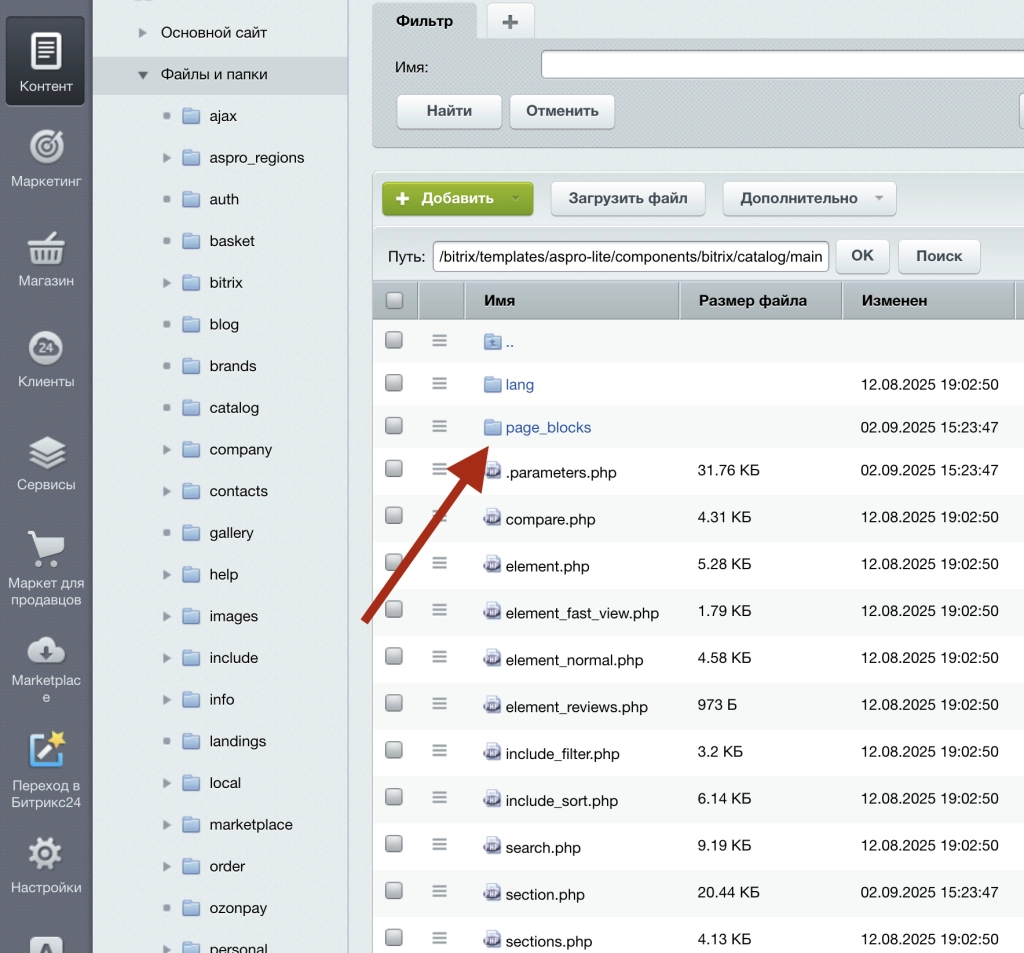Check the select-all checkbox in table header
1024x953 pixels.
(x=394, y=300)
